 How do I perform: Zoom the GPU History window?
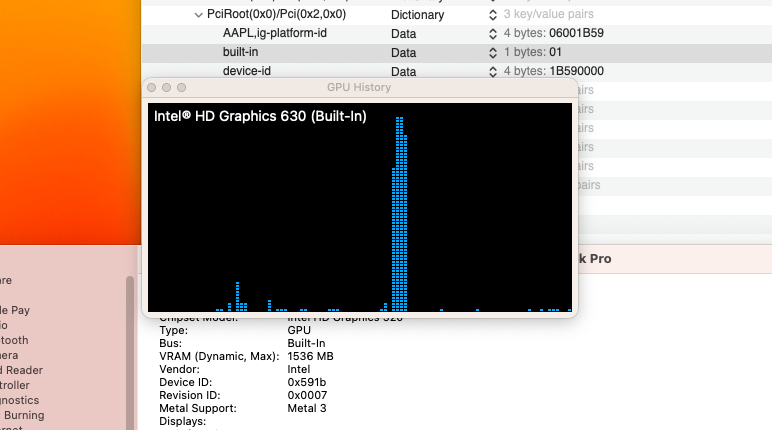[x=181, y=87]
